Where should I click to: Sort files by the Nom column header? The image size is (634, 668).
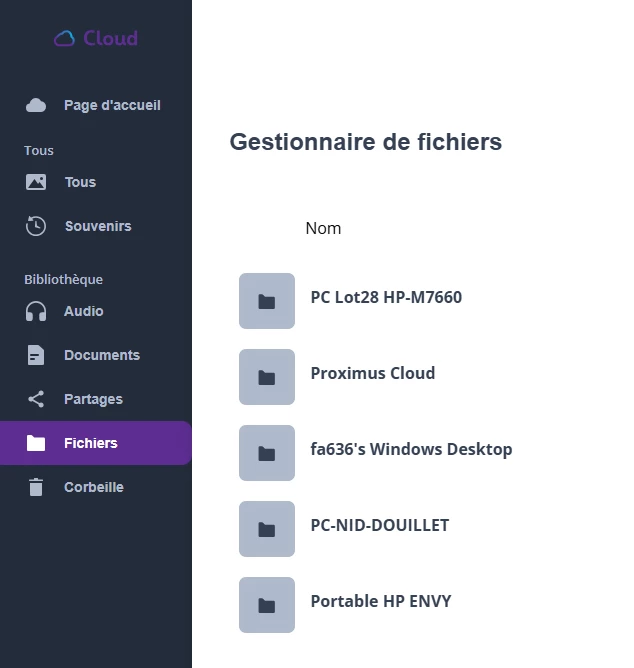(323, 228)
